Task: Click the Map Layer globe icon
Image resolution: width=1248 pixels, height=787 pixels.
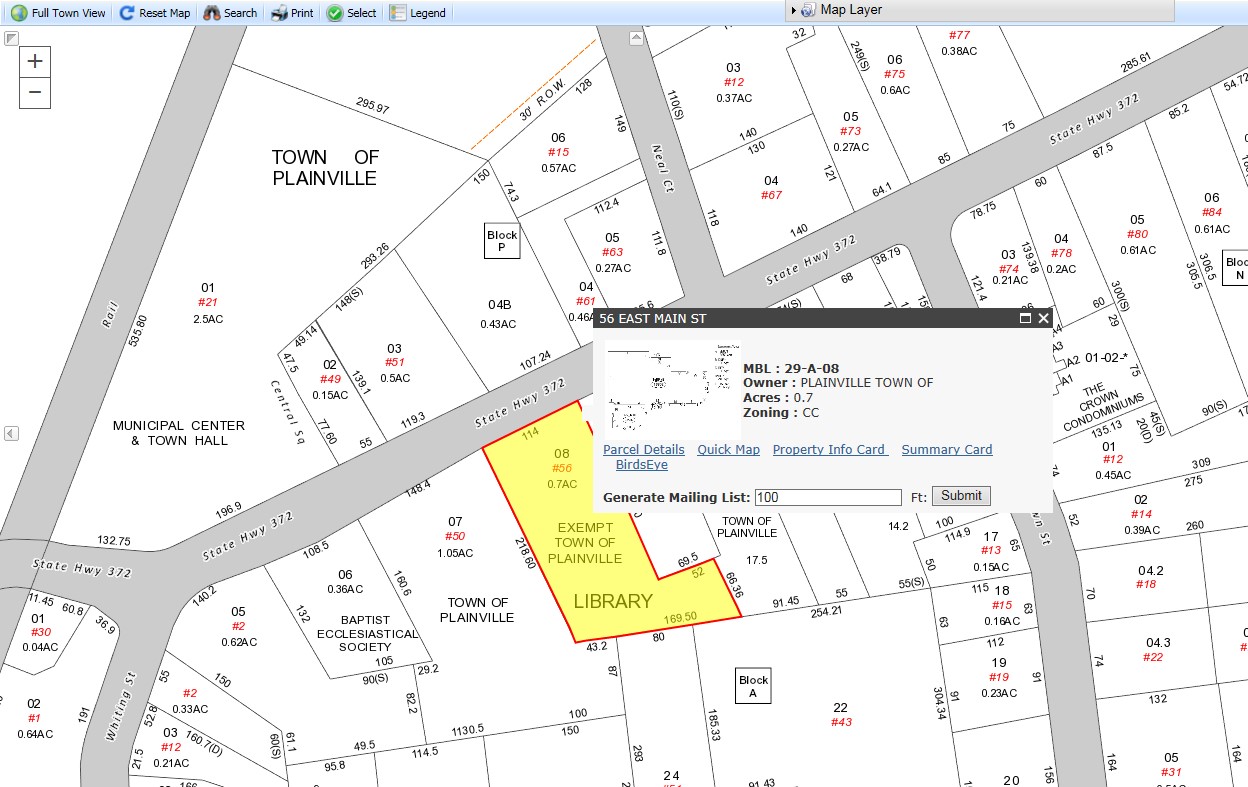Action: click(807, 10)
